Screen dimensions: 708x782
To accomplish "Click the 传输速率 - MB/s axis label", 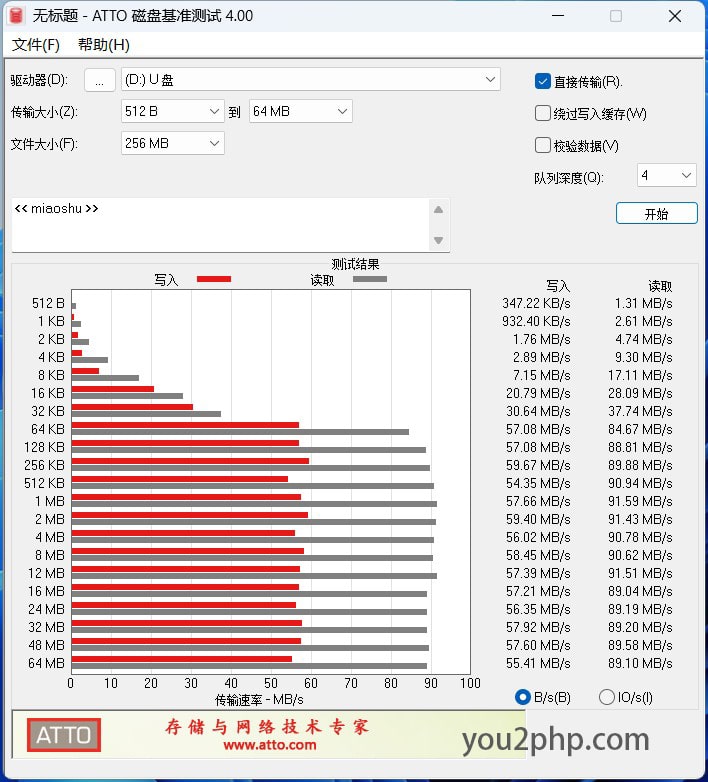I will tap(259, 700).
